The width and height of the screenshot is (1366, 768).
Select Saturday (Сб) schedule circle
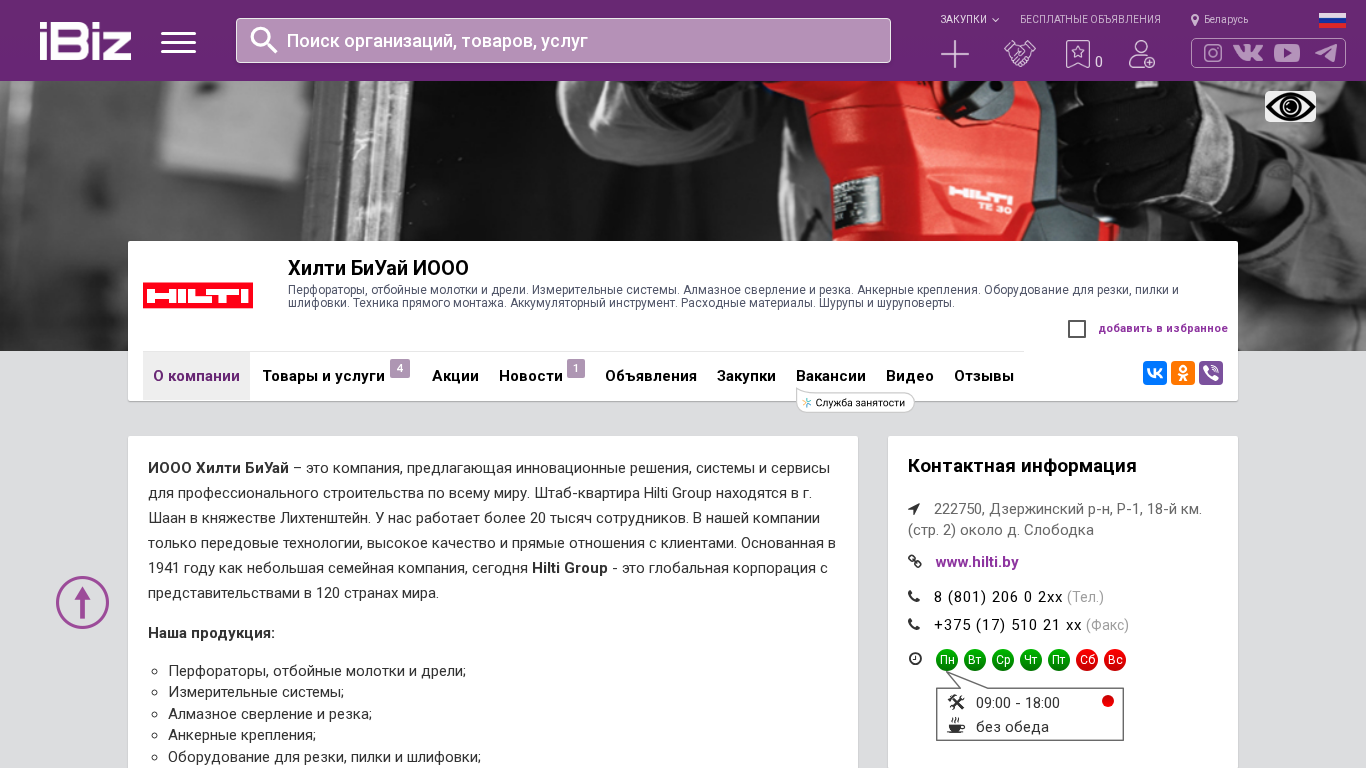tap(1087, 660)
